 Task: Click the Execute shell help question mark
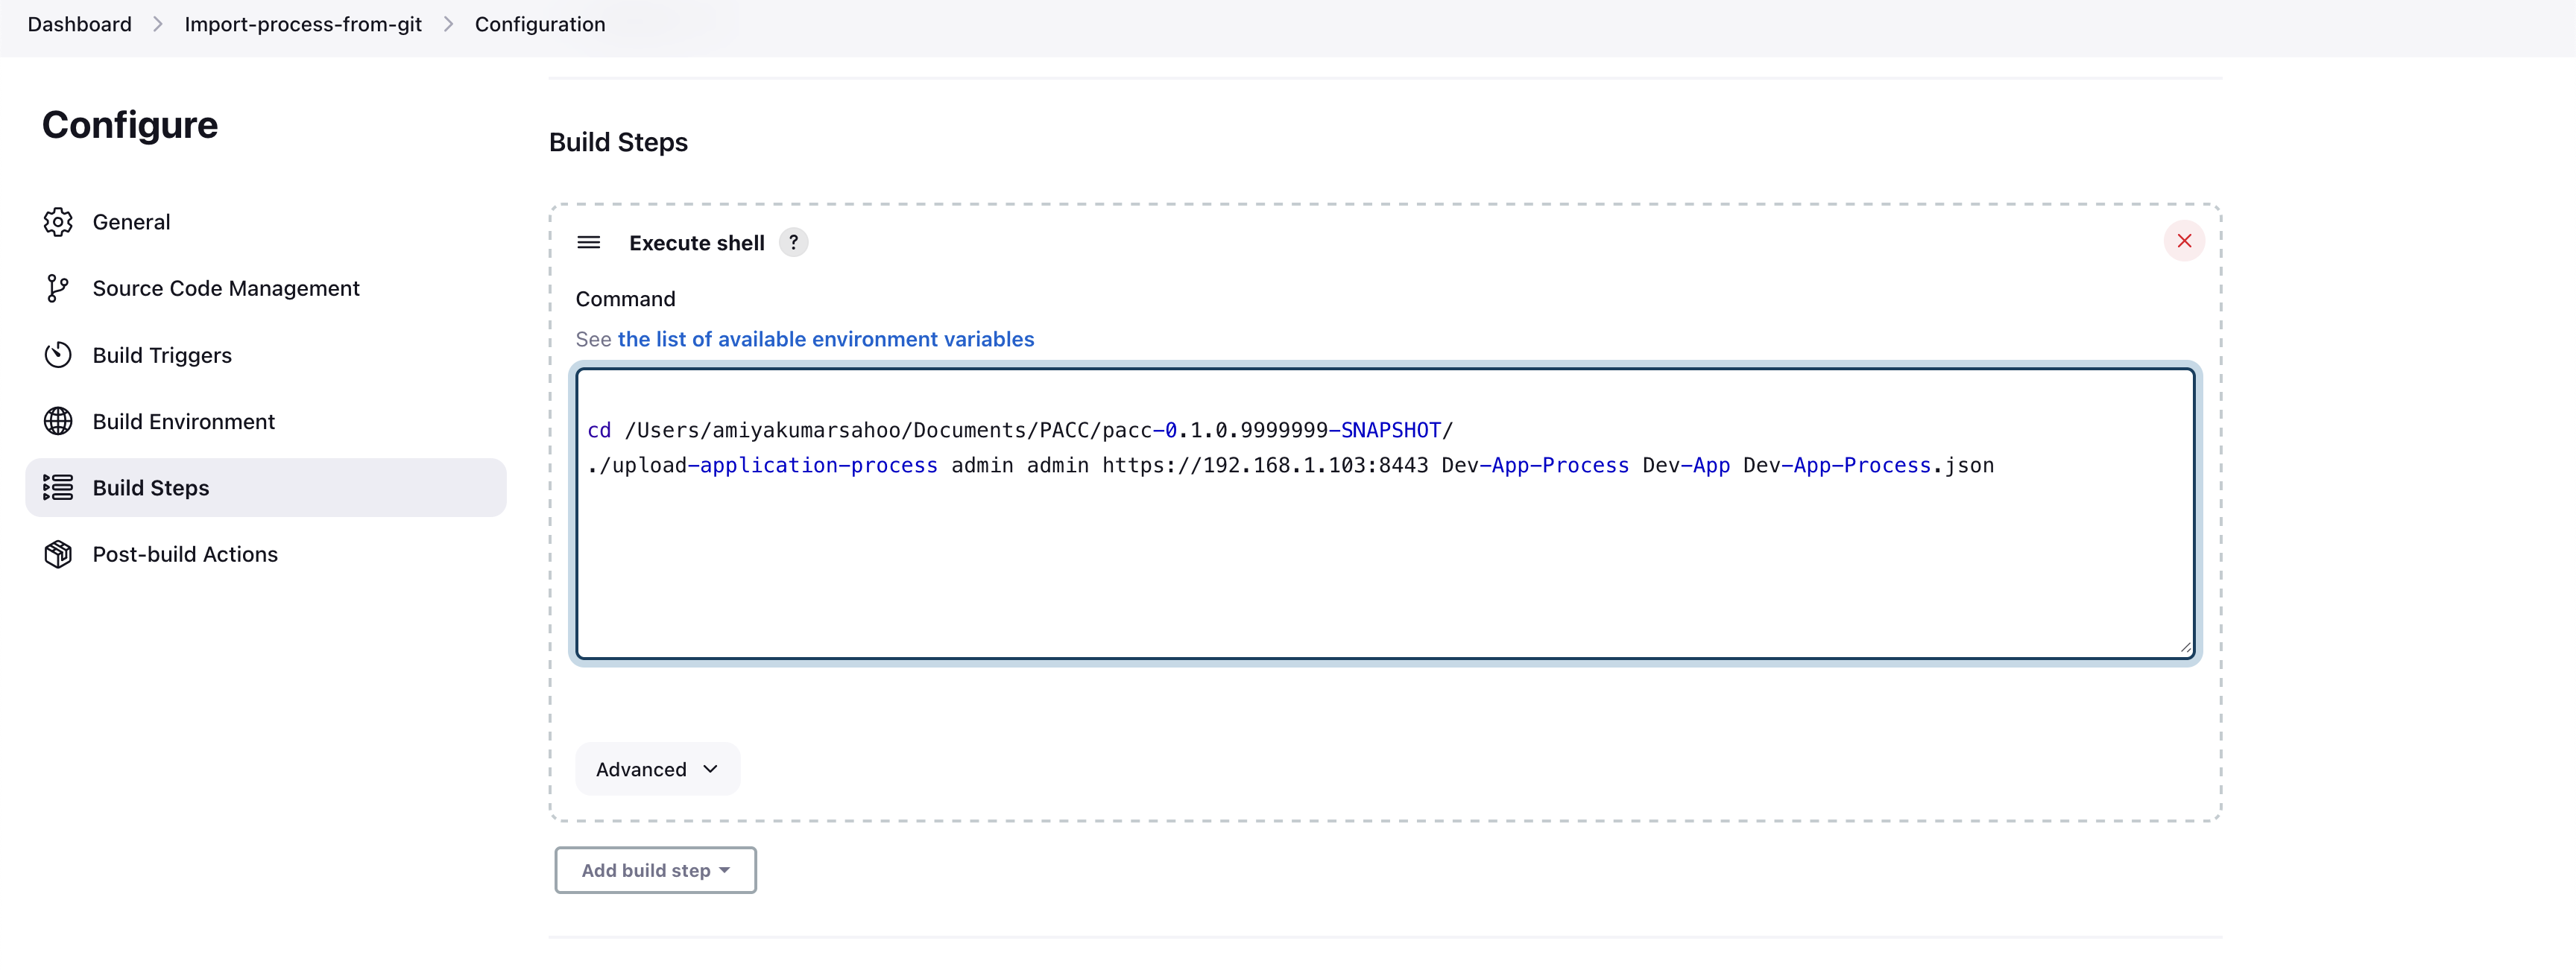(793, 242)
